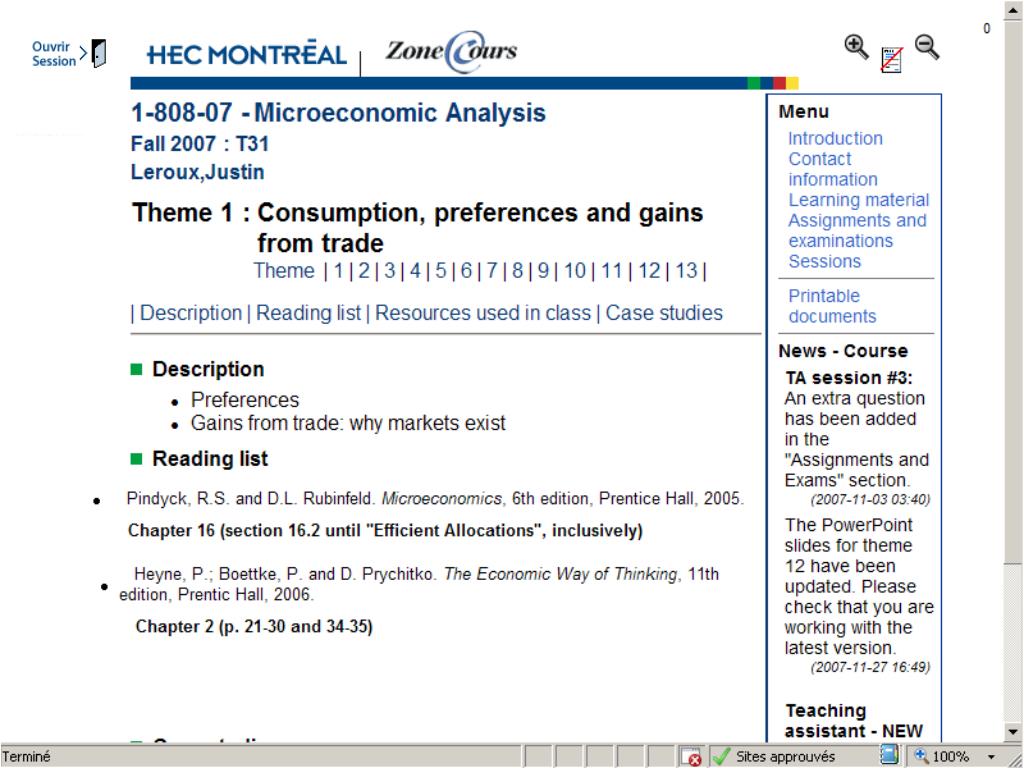
Task: Go to Theme 8
Action: click(517, 270)
